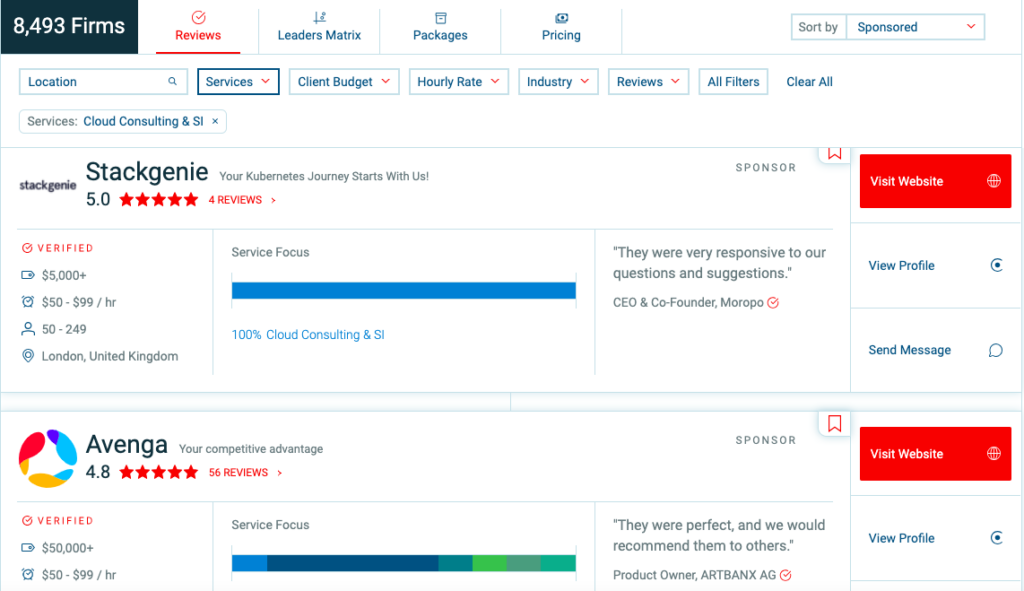Click Stackgenie hourly rate clock icon
The width and height of the screenshot is (1024, 591).
coord(27,302)
